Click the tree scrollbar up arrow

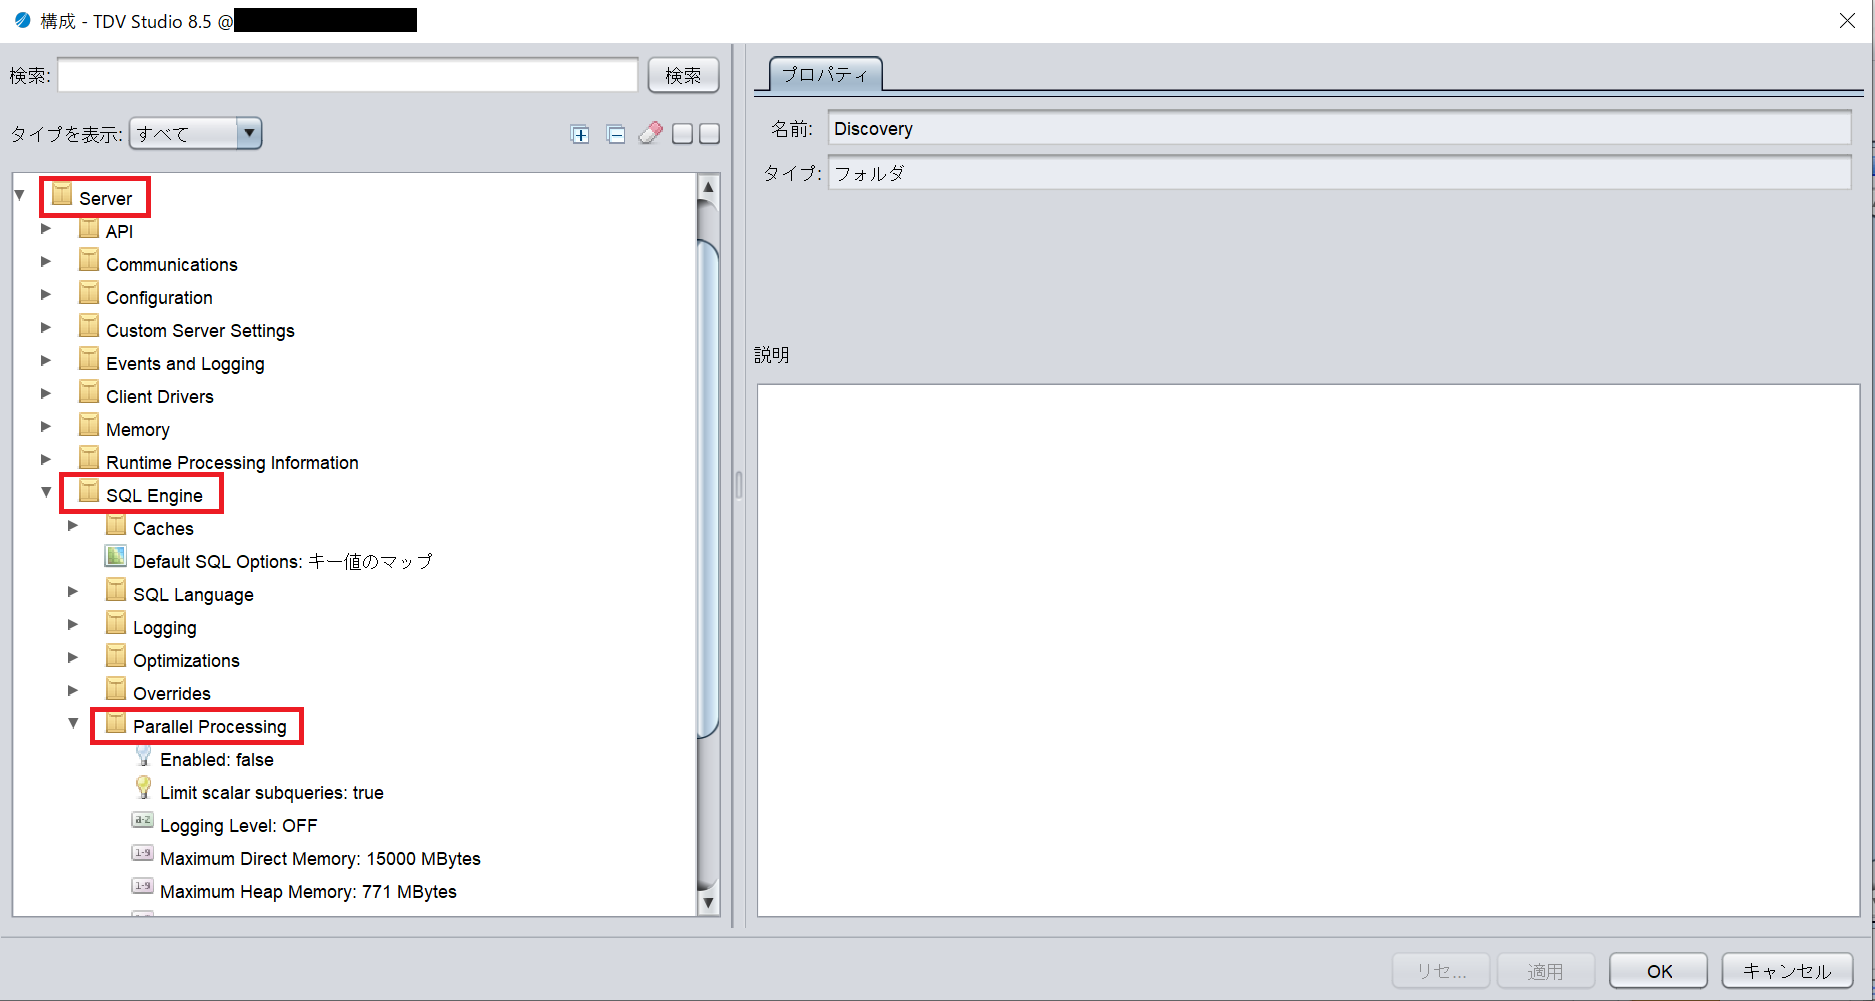708,187
